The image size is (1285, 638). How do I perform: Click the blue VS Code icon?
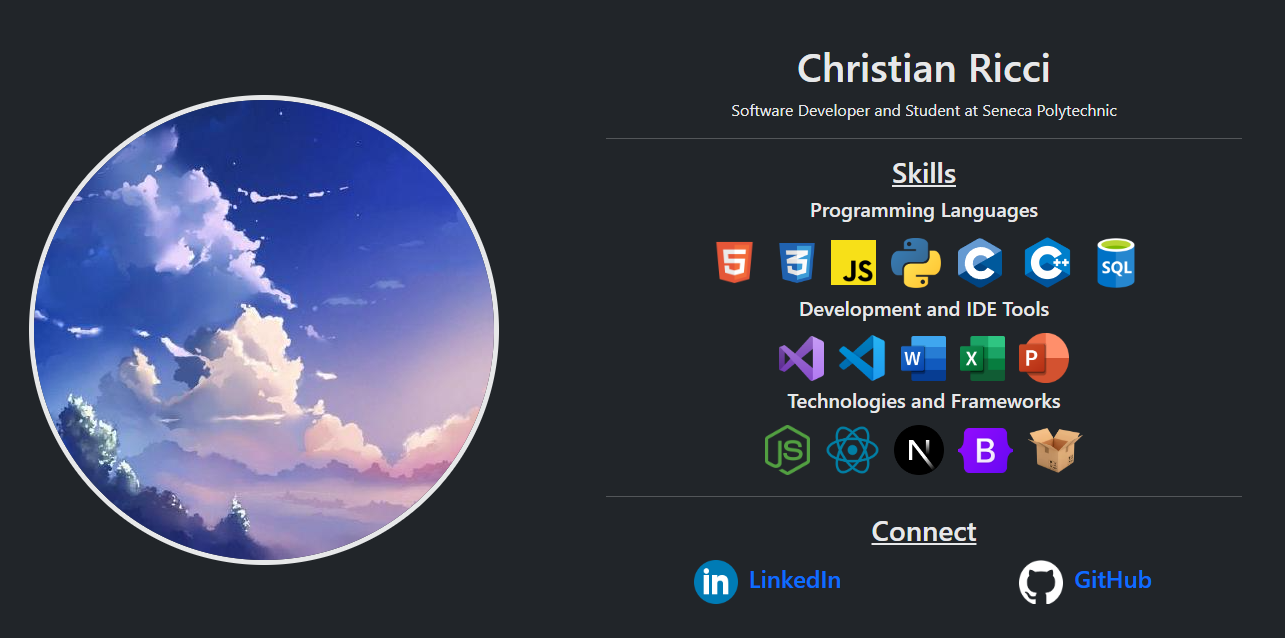(x=862, y=358)
